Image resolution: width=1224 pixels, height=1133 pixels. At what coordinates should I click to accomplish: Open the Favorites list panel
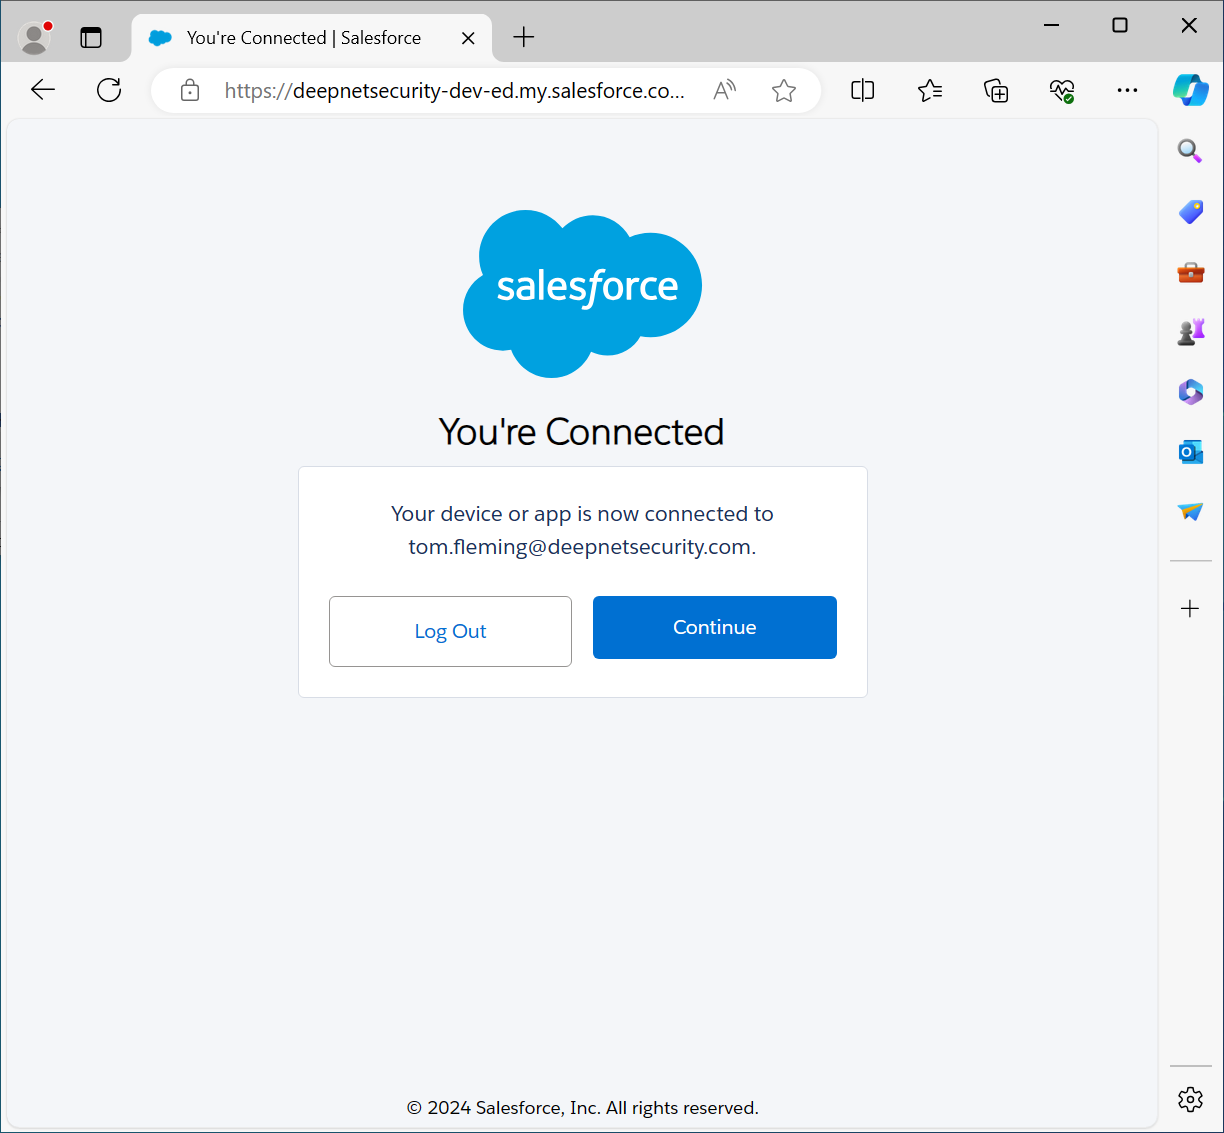[x=930, y=91]
